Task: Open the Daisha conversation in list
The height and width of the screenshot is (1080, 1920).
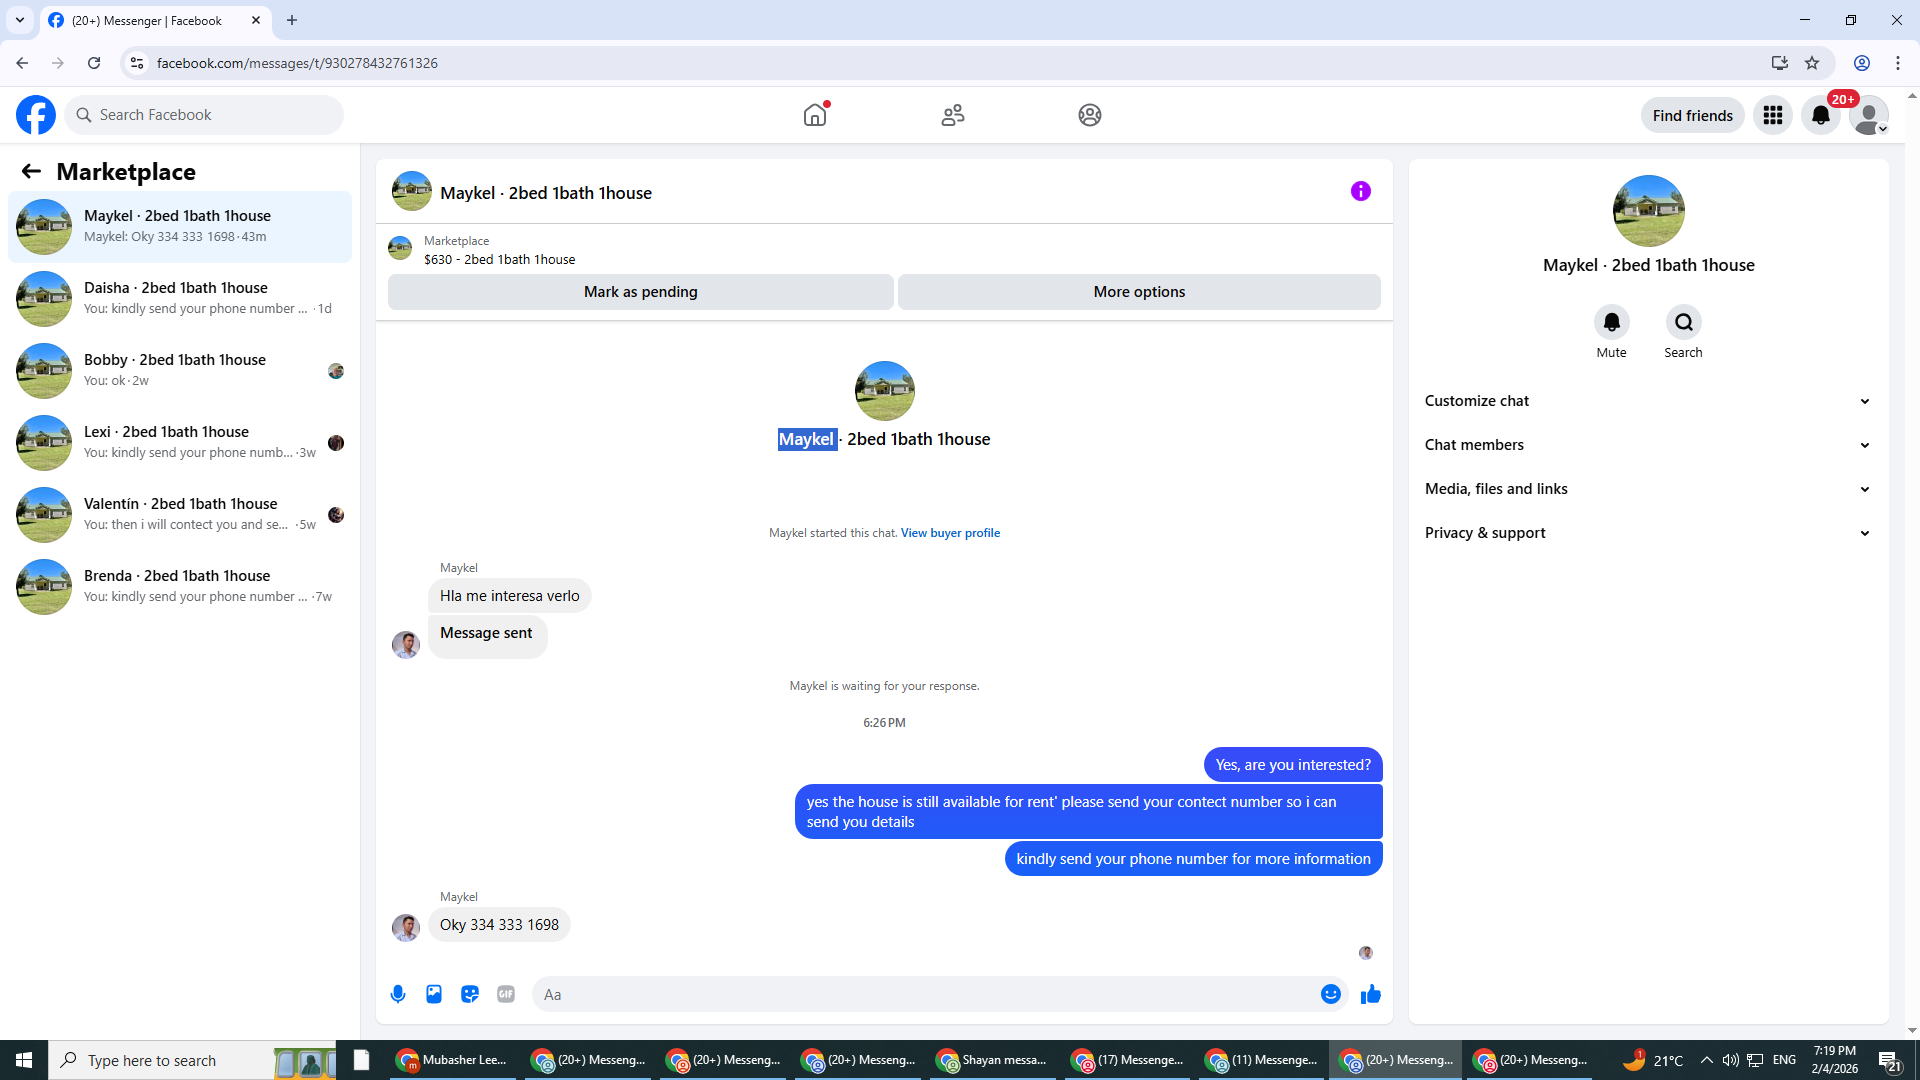Action: tap(180, 298)
